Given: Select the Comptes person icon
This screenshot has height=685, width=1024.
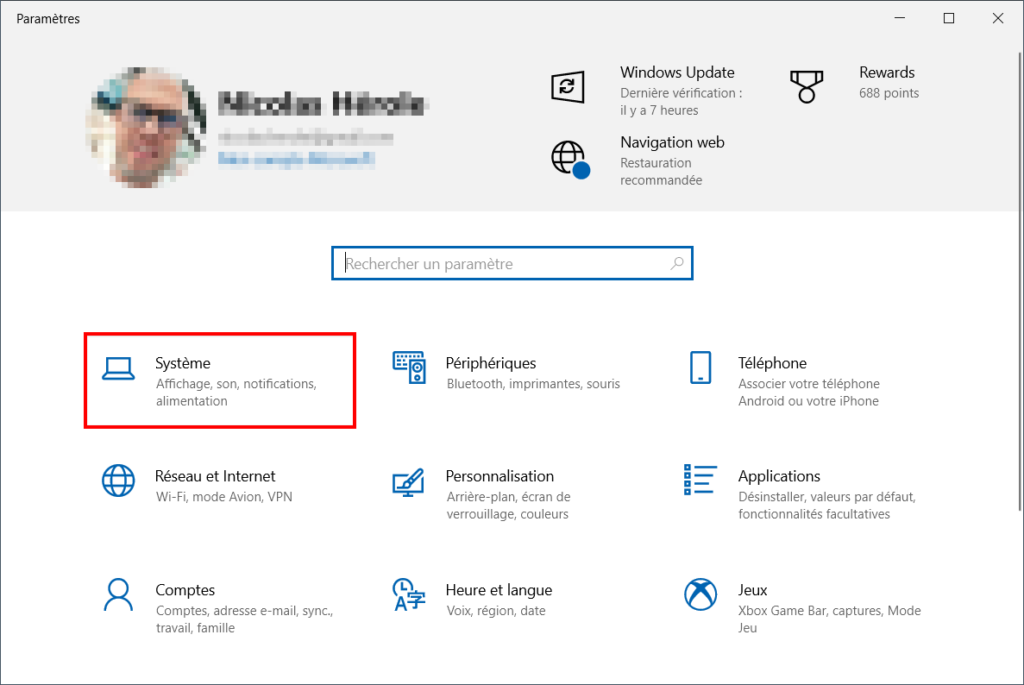Looking at the screenshot, I should 118,595.
